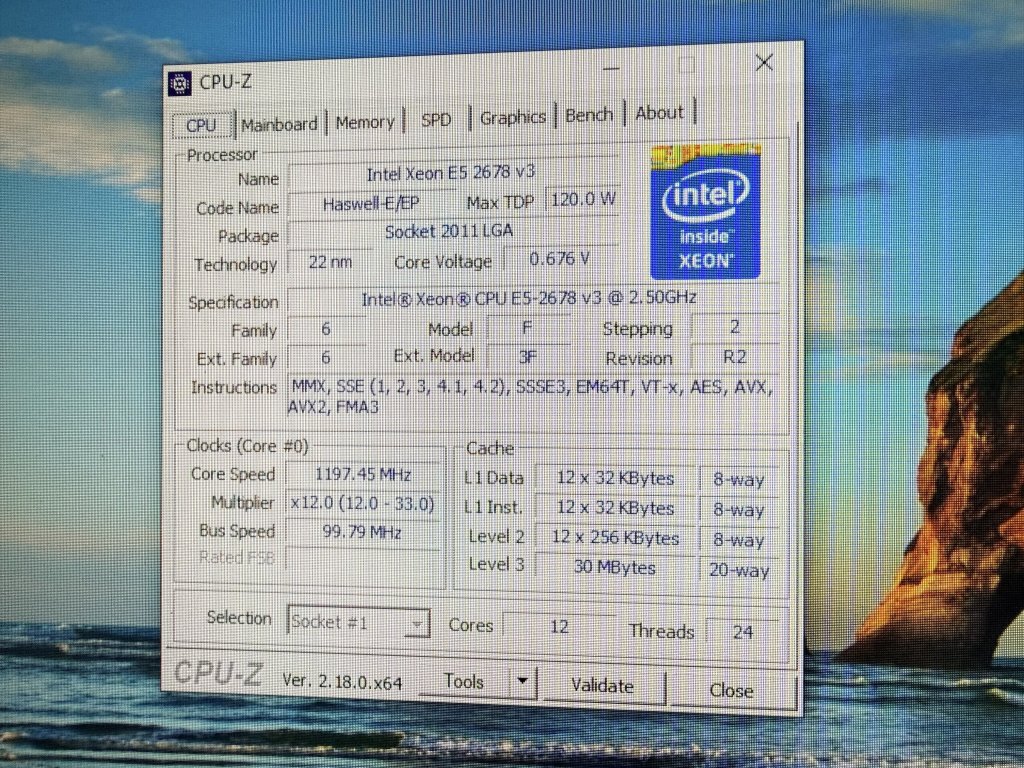The image size is (1024, 768).
Task: Click the Stepping value '2'
Action: point(735,327)
